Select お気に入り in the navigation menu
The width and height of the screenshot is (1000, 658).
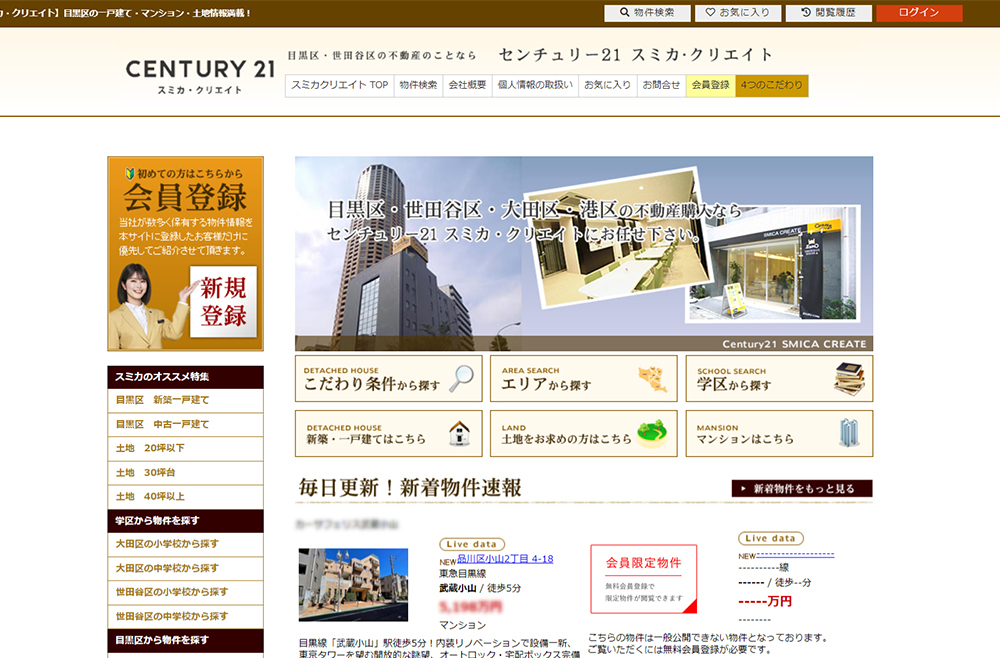608,85
